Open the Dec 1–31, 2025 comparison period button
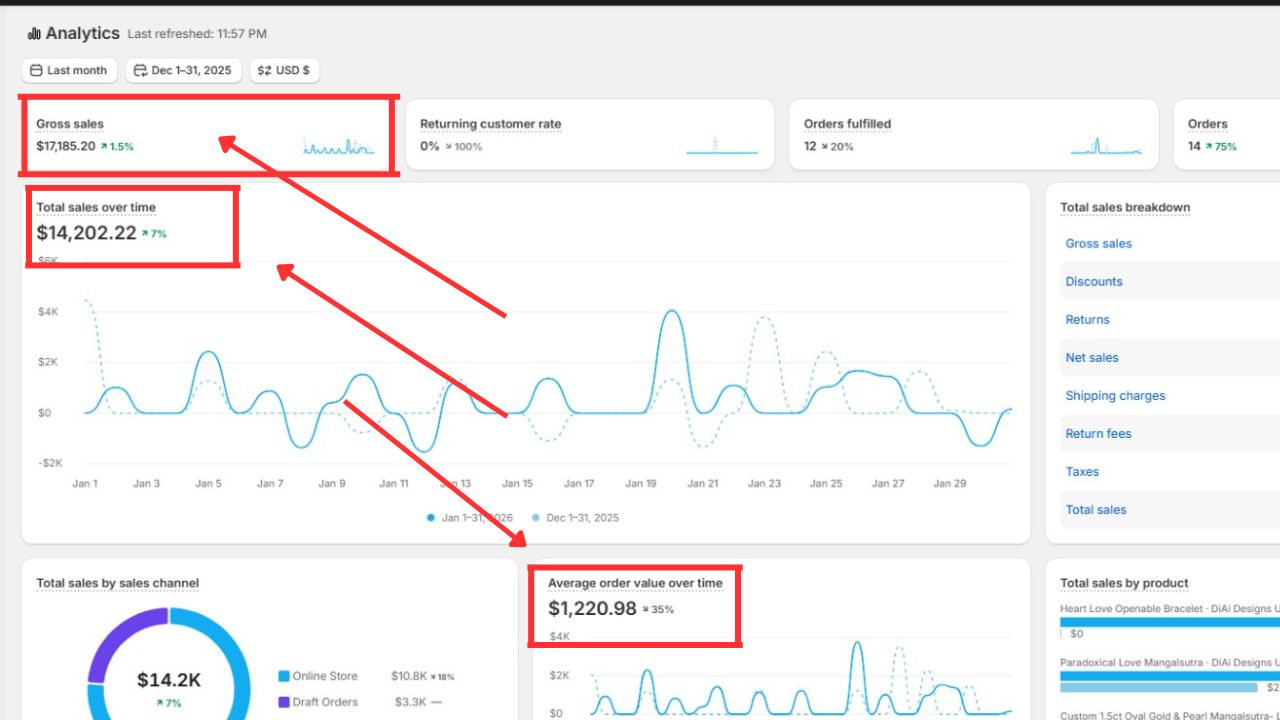This screenshot has width=1280, height=720. point(183,71)
